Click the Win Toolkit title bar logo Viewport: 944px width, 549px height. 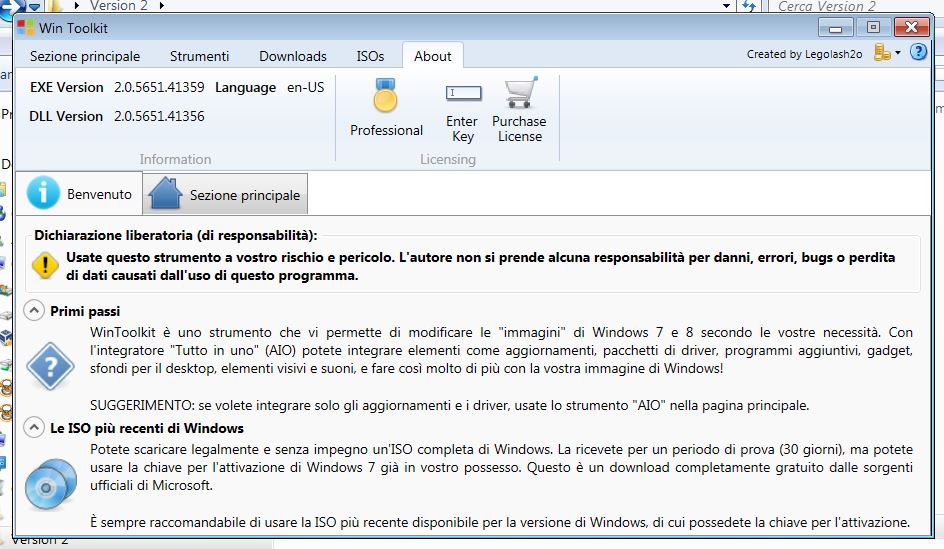(26, 27)
